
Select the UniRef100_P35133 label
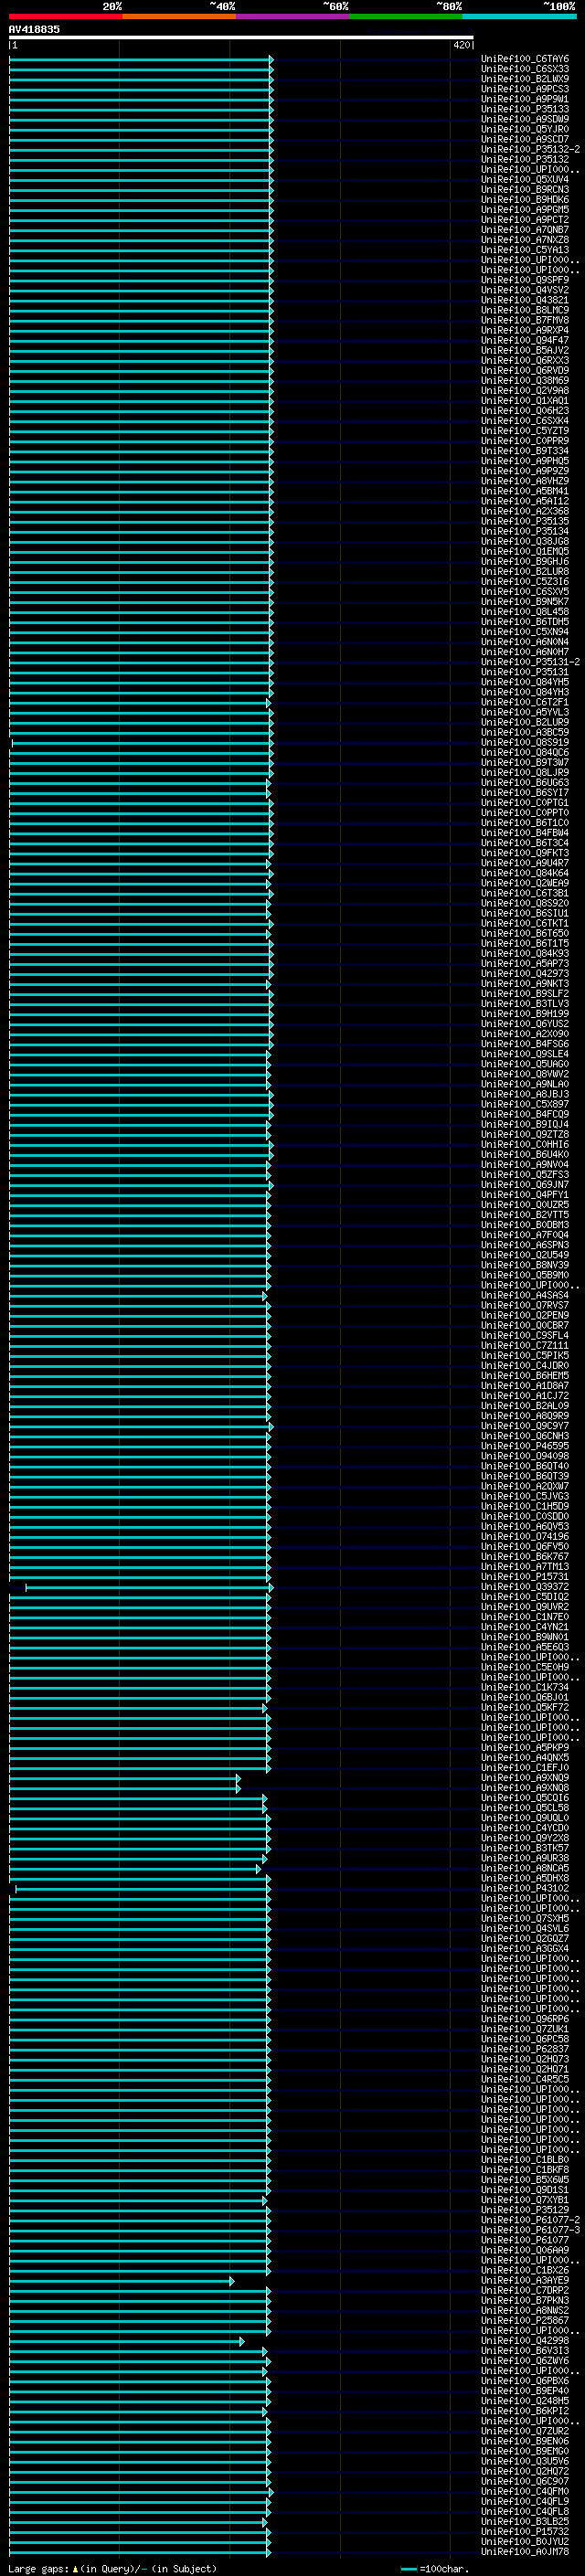point(525,109)
